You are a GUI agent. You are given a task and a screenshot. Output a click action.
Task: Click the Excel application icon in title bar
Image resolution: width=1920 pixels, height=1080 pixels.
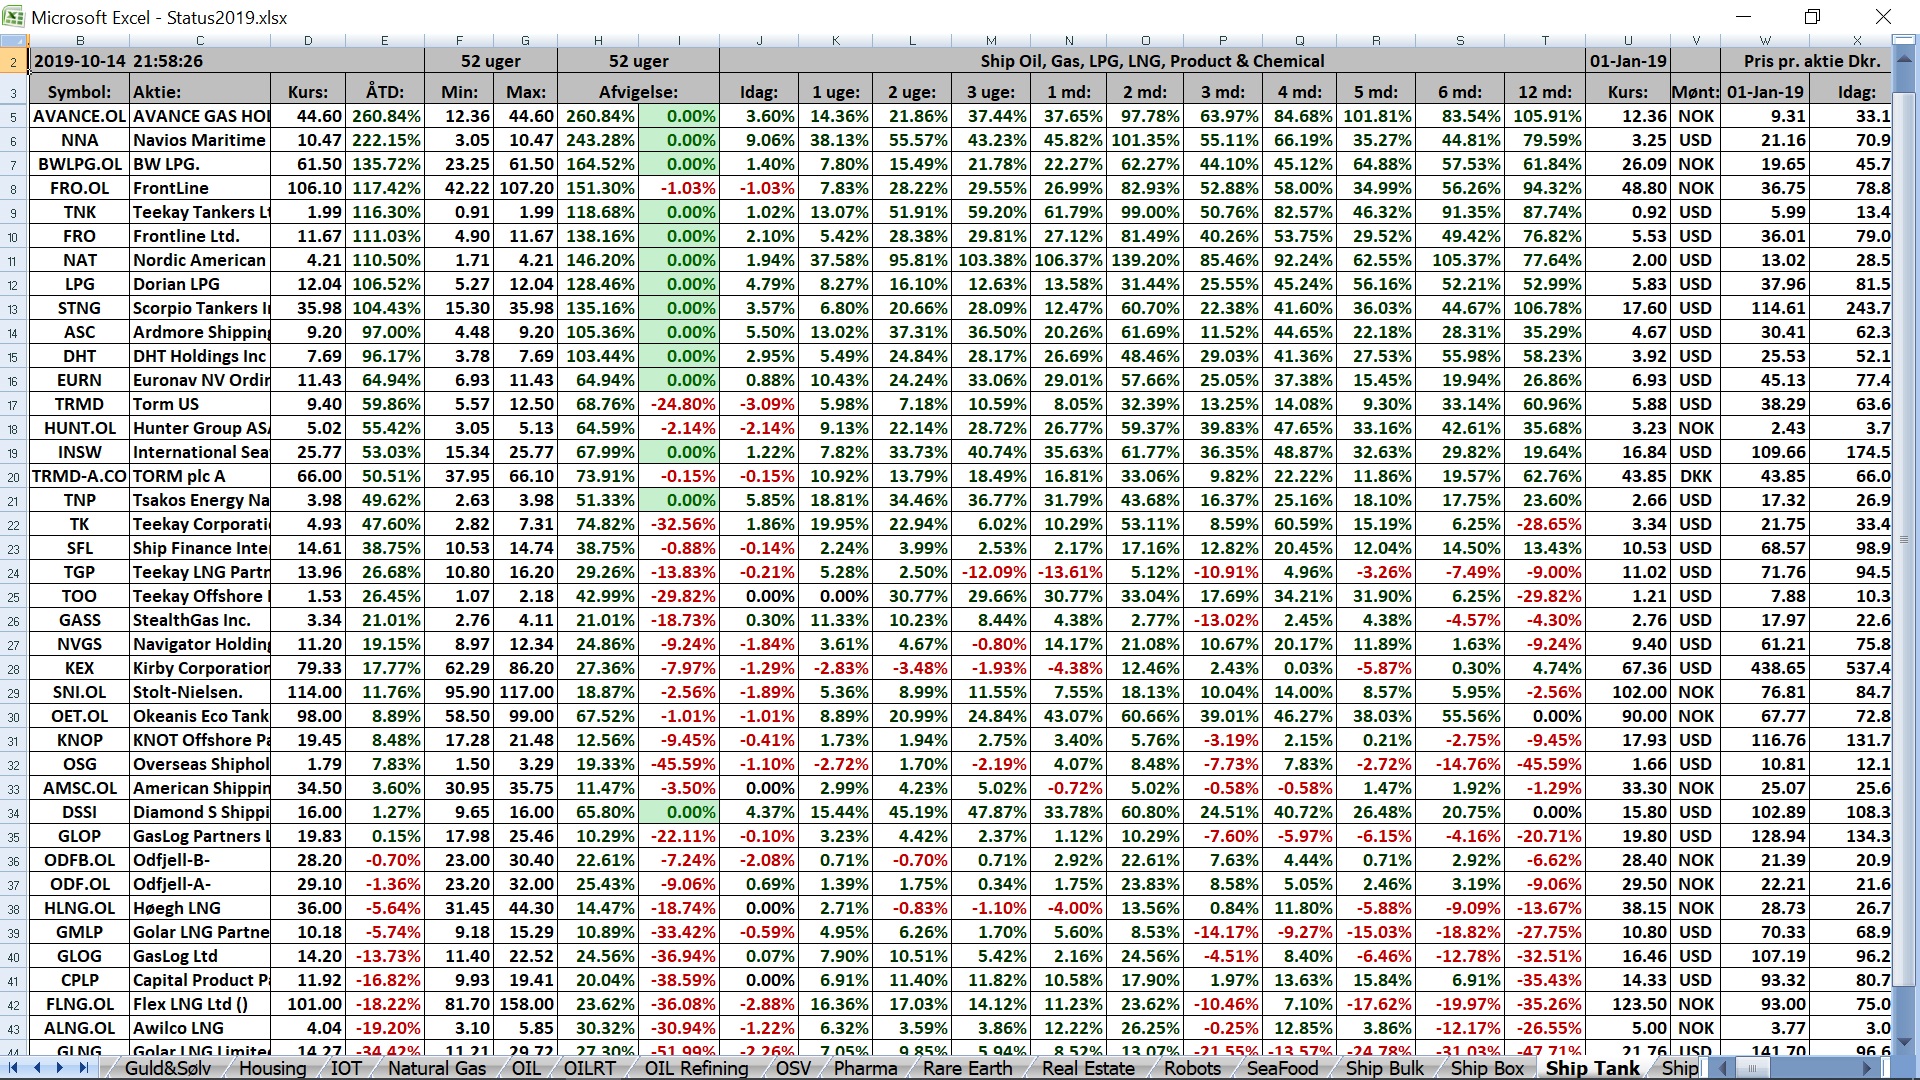pyautogui.click(x=16, y=17)
